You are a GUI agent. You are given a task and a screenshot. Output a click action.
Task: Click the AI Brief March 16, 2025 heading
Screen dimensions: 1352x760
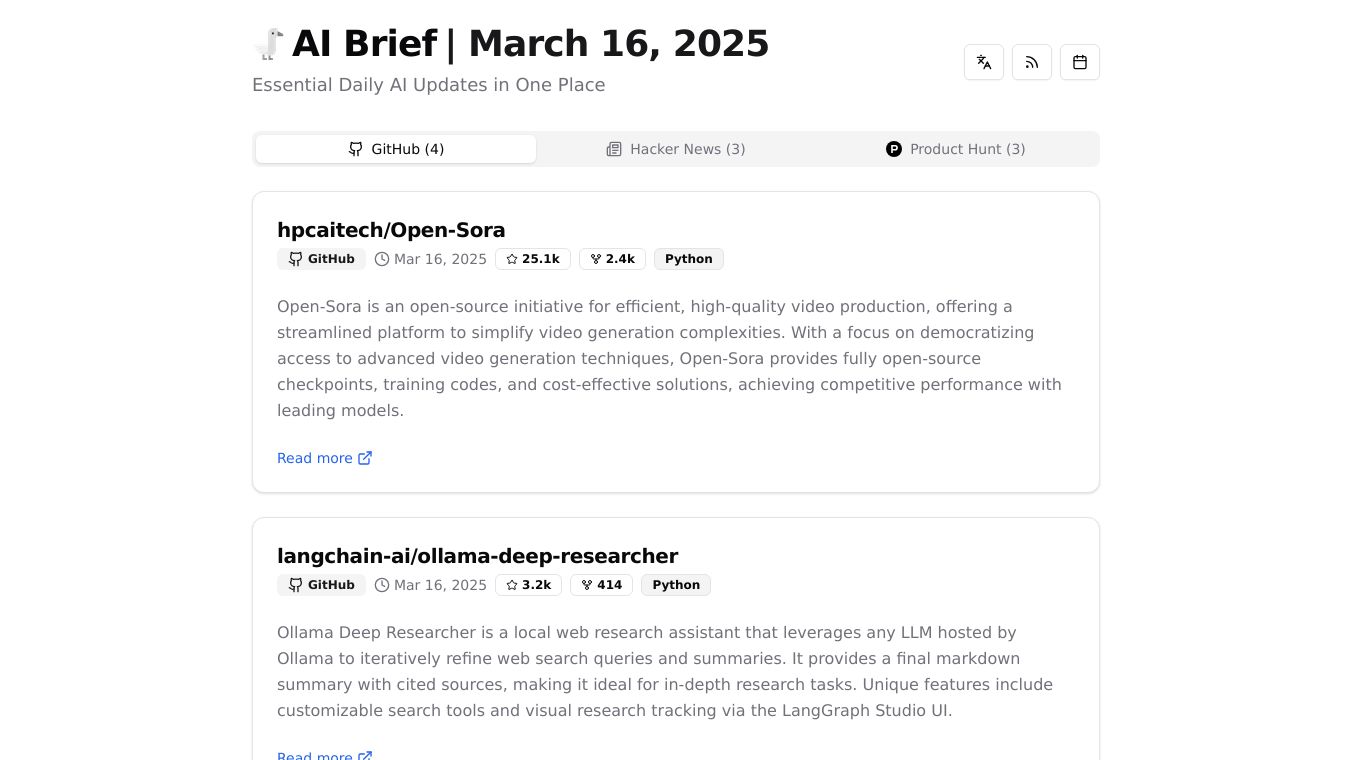click(530, 44)
